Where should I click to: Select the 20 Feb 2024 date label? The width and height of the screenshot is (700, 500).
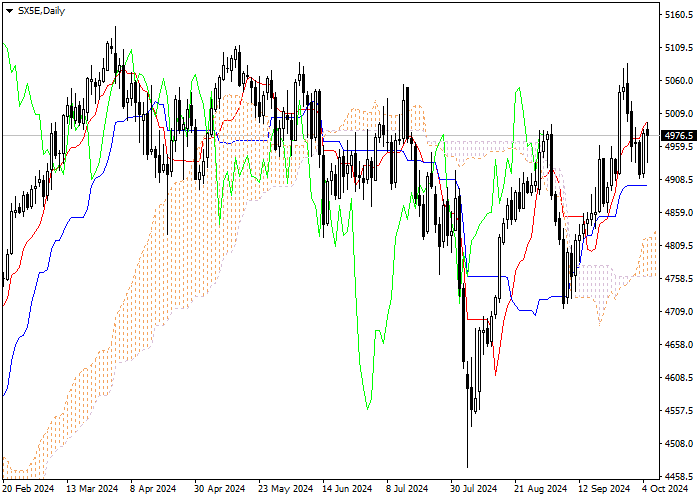(28, 488)
